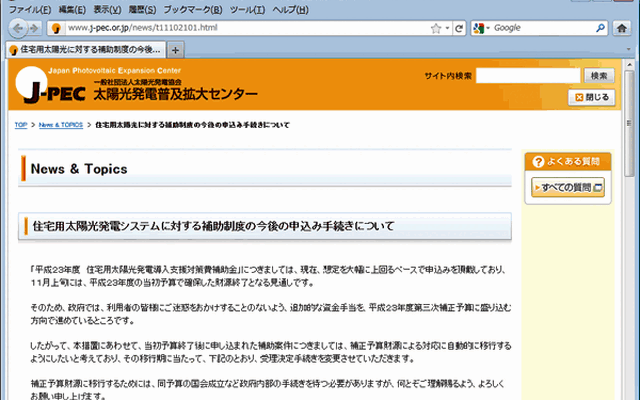
Task: Click the magnifier icon in Google search box
Action: tap(600, 28)
